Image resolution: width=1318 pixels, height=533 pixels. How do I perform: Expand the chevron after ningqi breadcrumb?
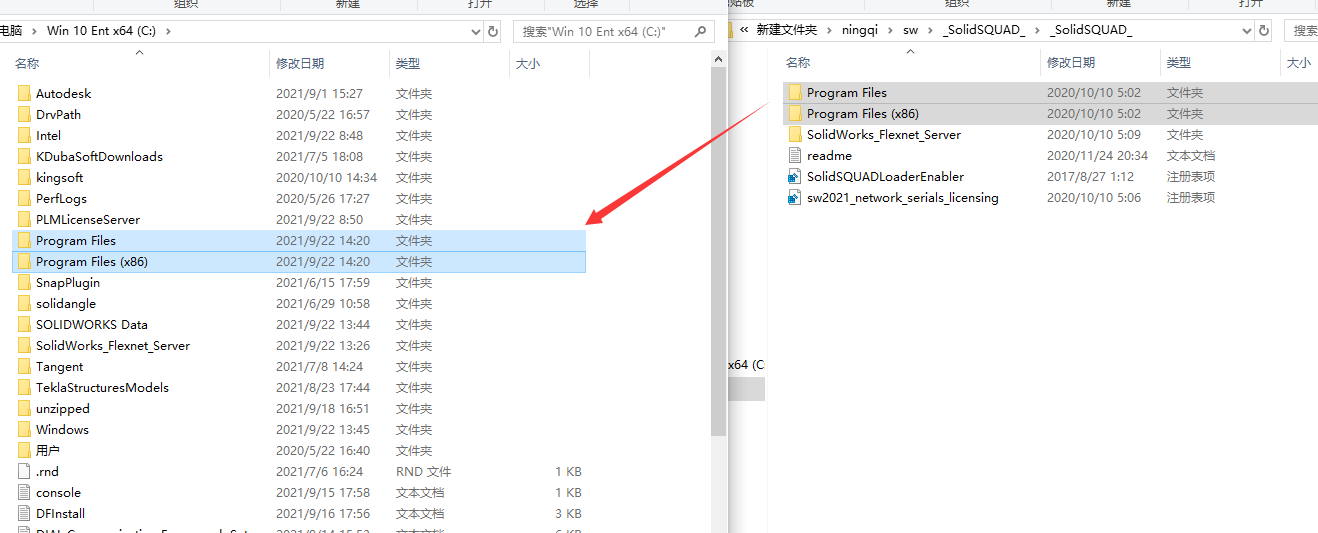pos(892,30)
